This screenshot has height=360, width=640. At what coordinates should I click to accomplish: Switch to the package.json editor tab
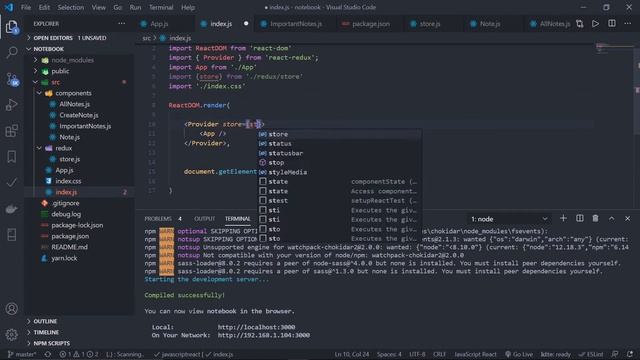[x=371, y=24]
